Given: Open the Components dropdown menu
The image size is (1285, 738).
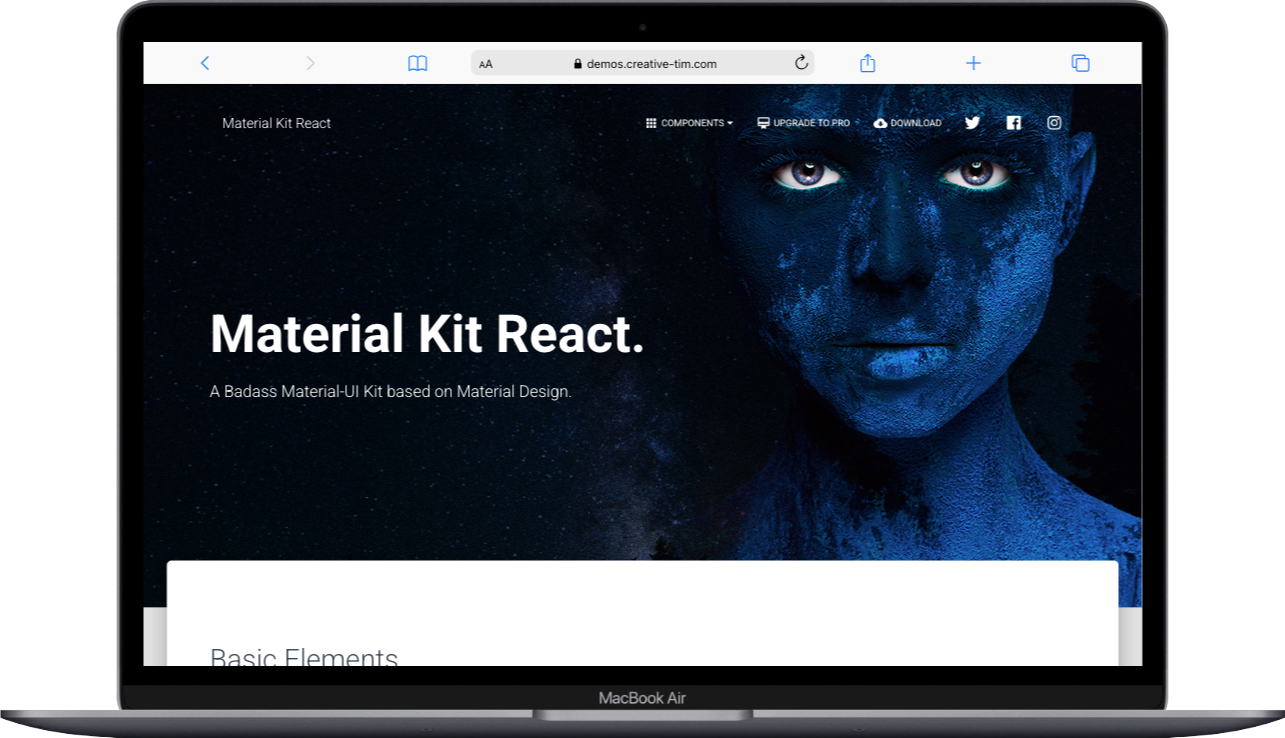Looking at the screenshot, I should click(693, 122).
